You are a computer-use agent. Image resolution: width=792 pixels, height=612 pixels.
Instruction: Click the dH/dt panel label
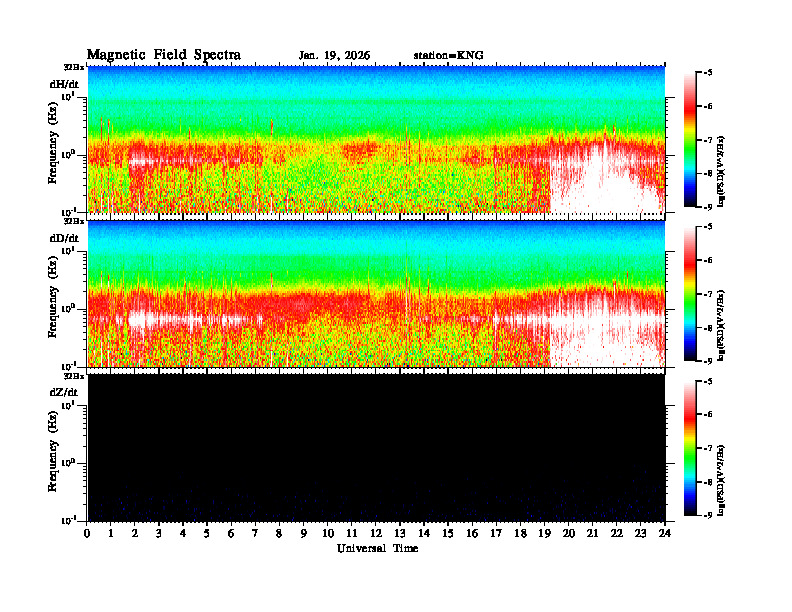64,84
